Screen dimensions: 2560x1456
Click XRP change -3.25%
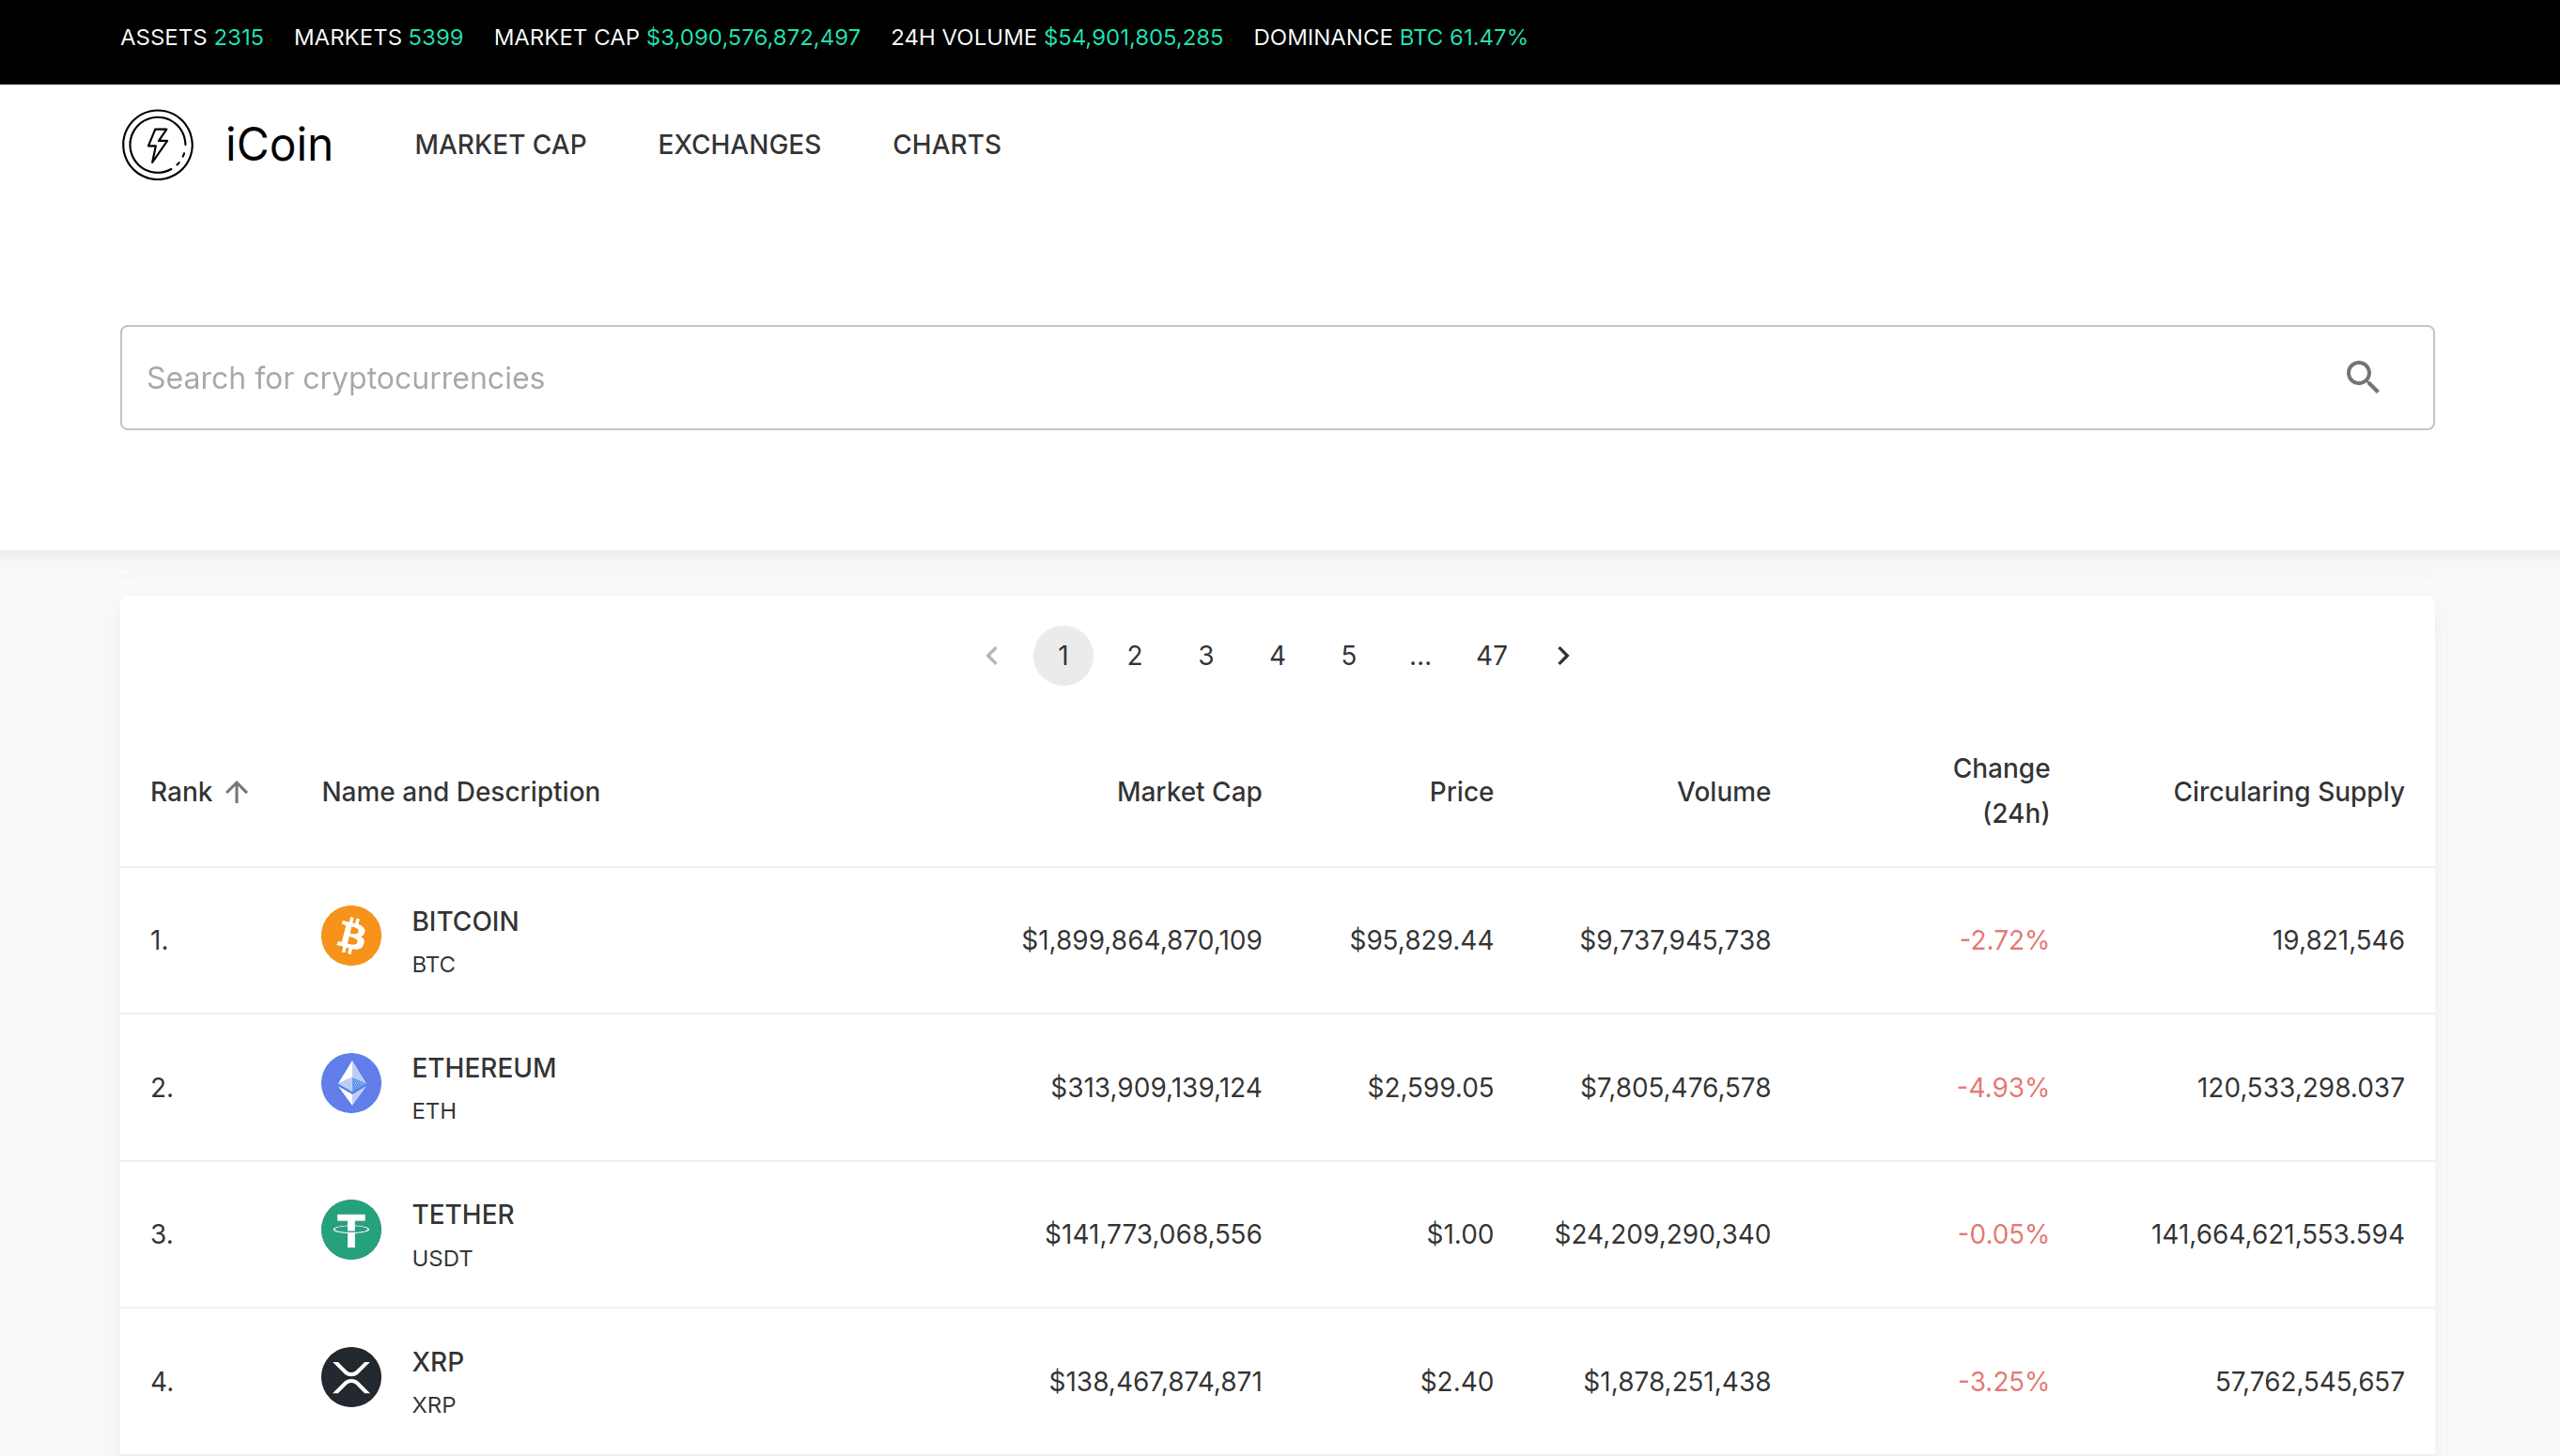[x=2003, y=1381]
